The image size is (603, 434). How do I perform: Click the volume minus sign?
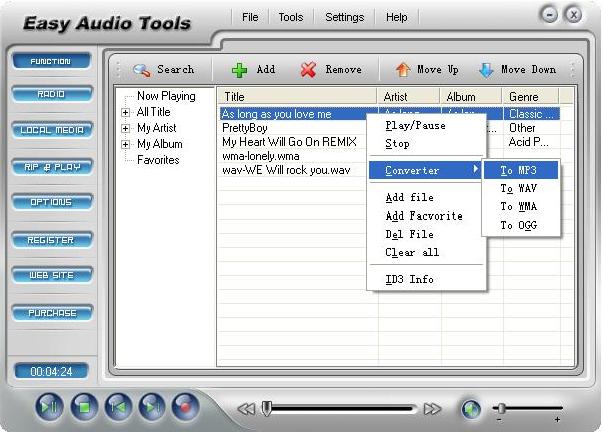click(499, 420)
